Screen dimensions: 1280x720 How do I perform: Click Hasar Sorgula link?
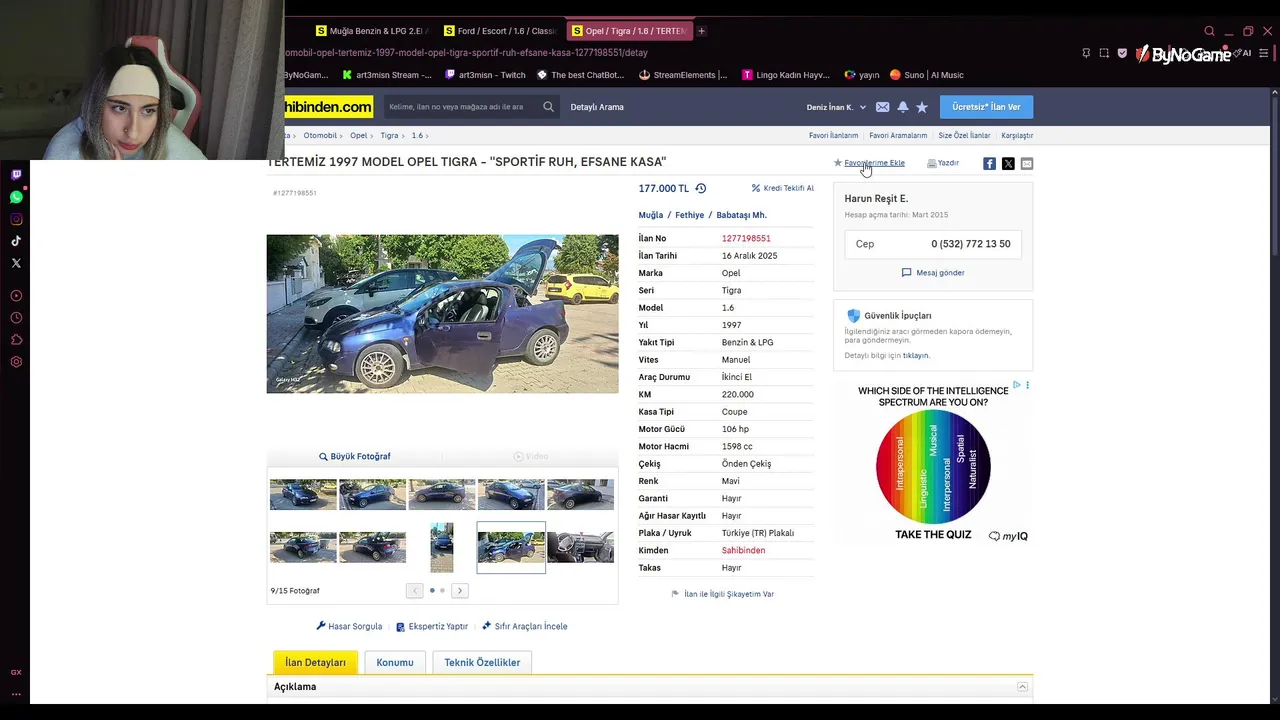[x=349, y=626]
